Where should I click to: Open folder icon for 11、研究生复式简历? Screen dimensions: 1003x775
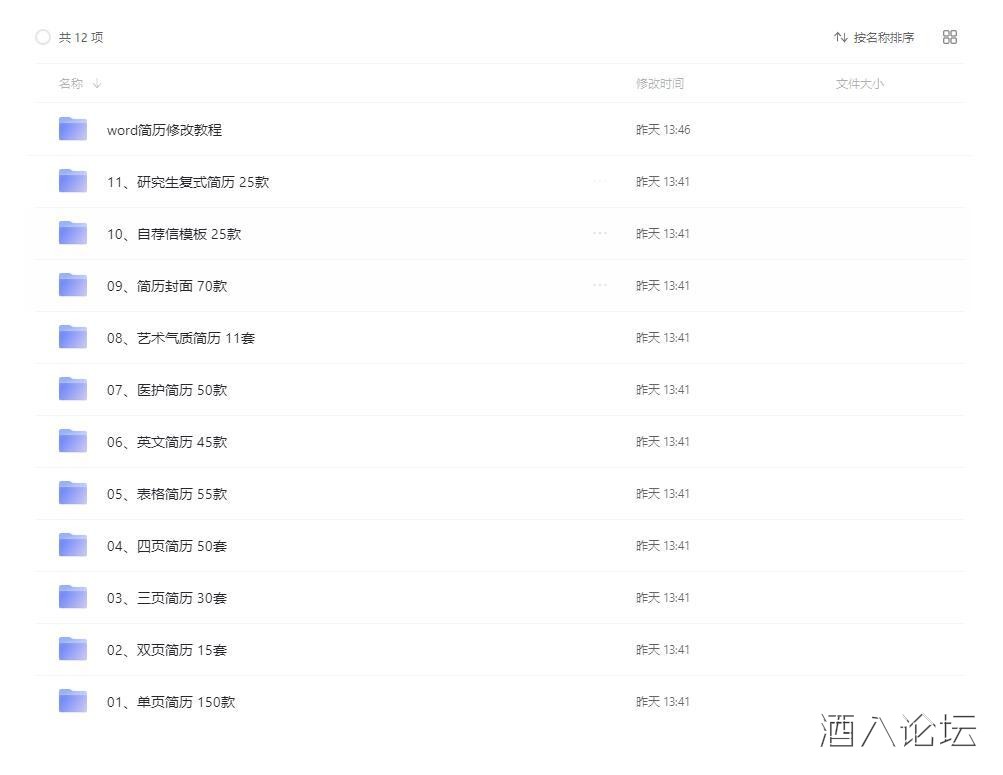pyautogui.click(x=73, y=181)
